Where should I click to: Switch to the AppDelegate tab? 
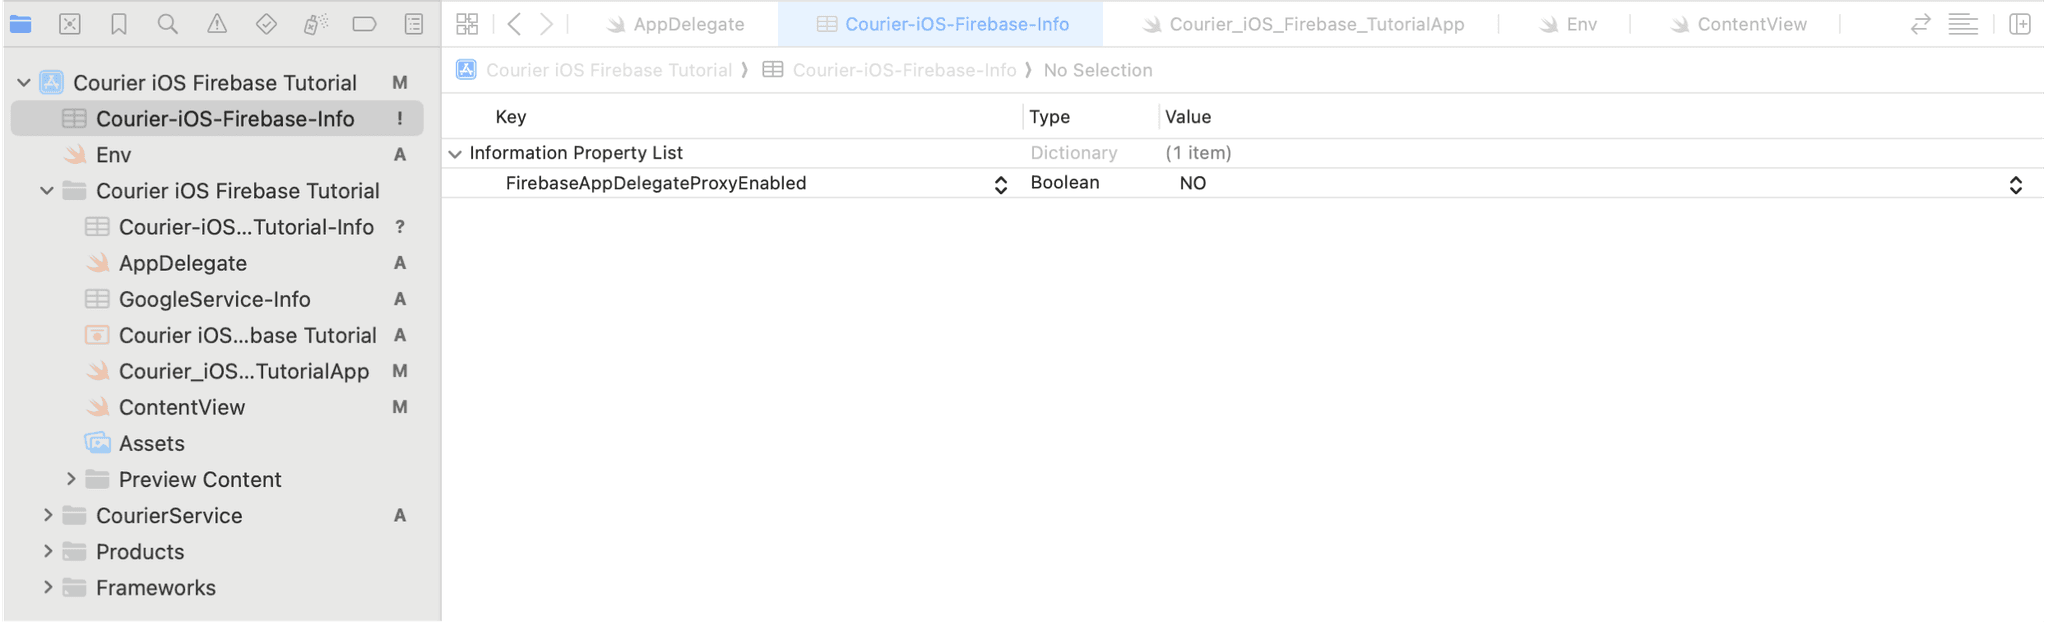(676, 24)
